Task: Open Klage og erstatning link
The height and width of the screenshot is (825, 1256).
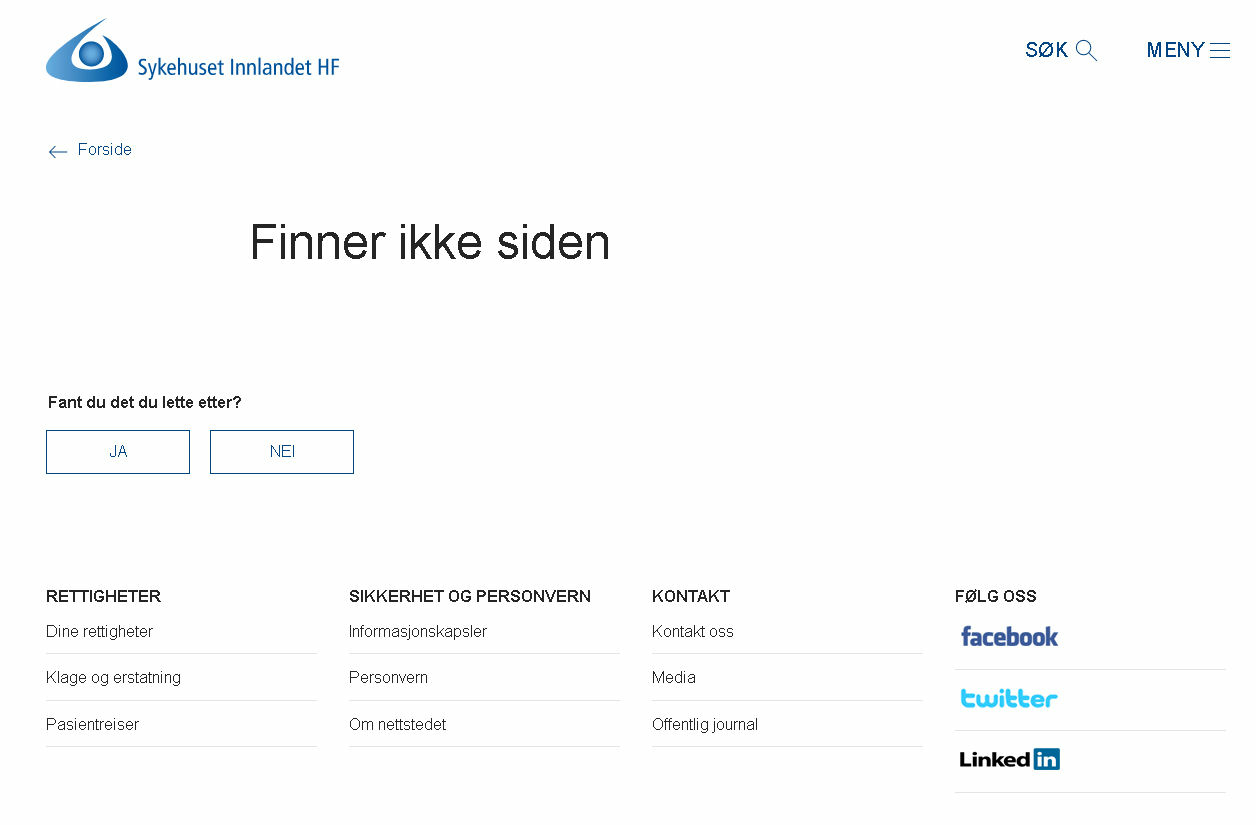Action: pos(113,678)
